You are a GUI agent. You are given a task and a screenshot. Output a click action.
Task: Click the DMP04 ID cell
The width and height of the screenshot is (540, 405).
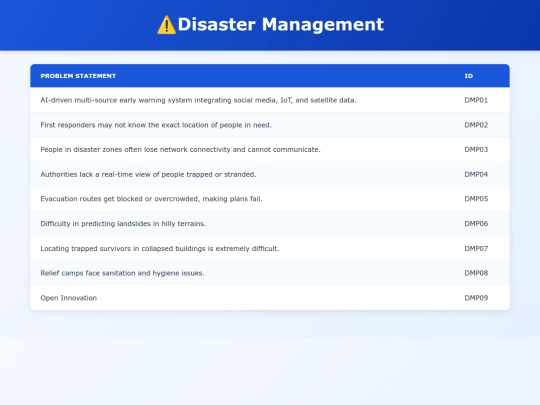pos(476,174)
